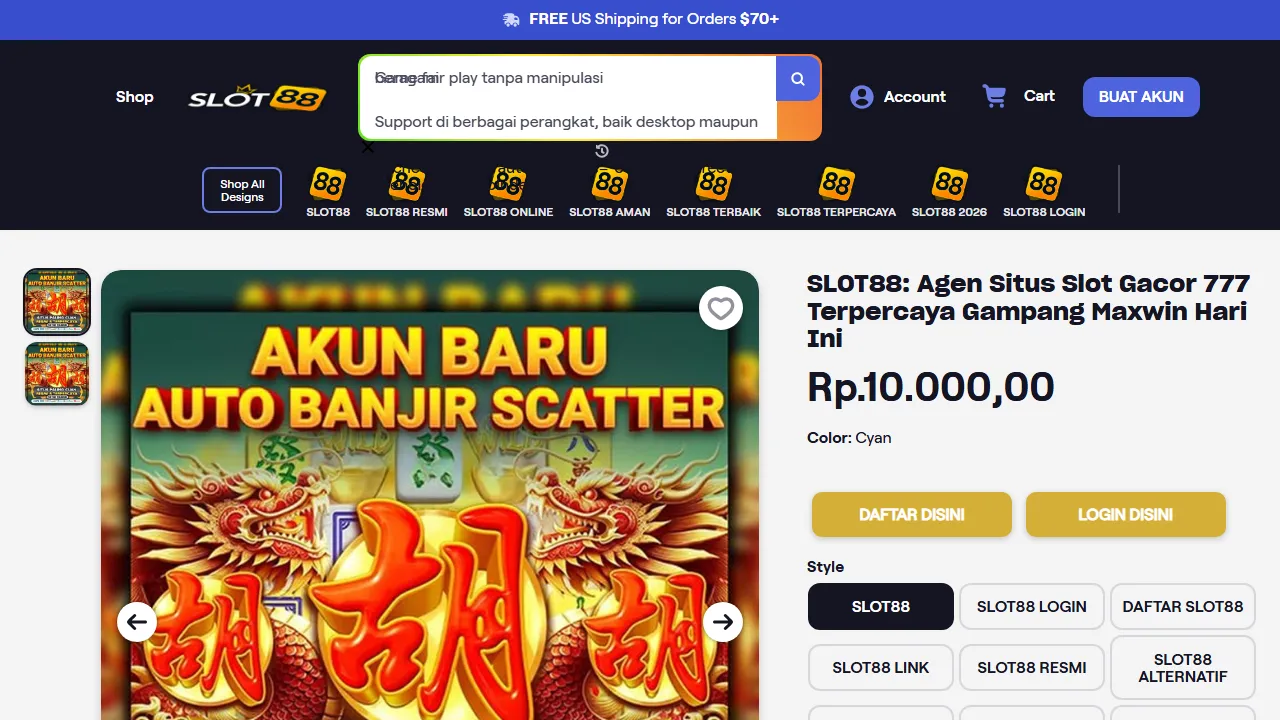The height and width of the screenshot is (720, 1280).
Task: Click the SLOT88 logo in header
Action: coord(257,97)
